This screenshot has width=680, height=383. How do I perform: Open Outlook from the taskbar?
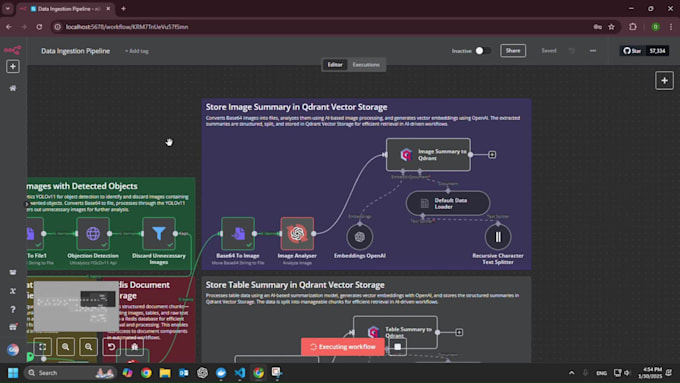(183, 373)
